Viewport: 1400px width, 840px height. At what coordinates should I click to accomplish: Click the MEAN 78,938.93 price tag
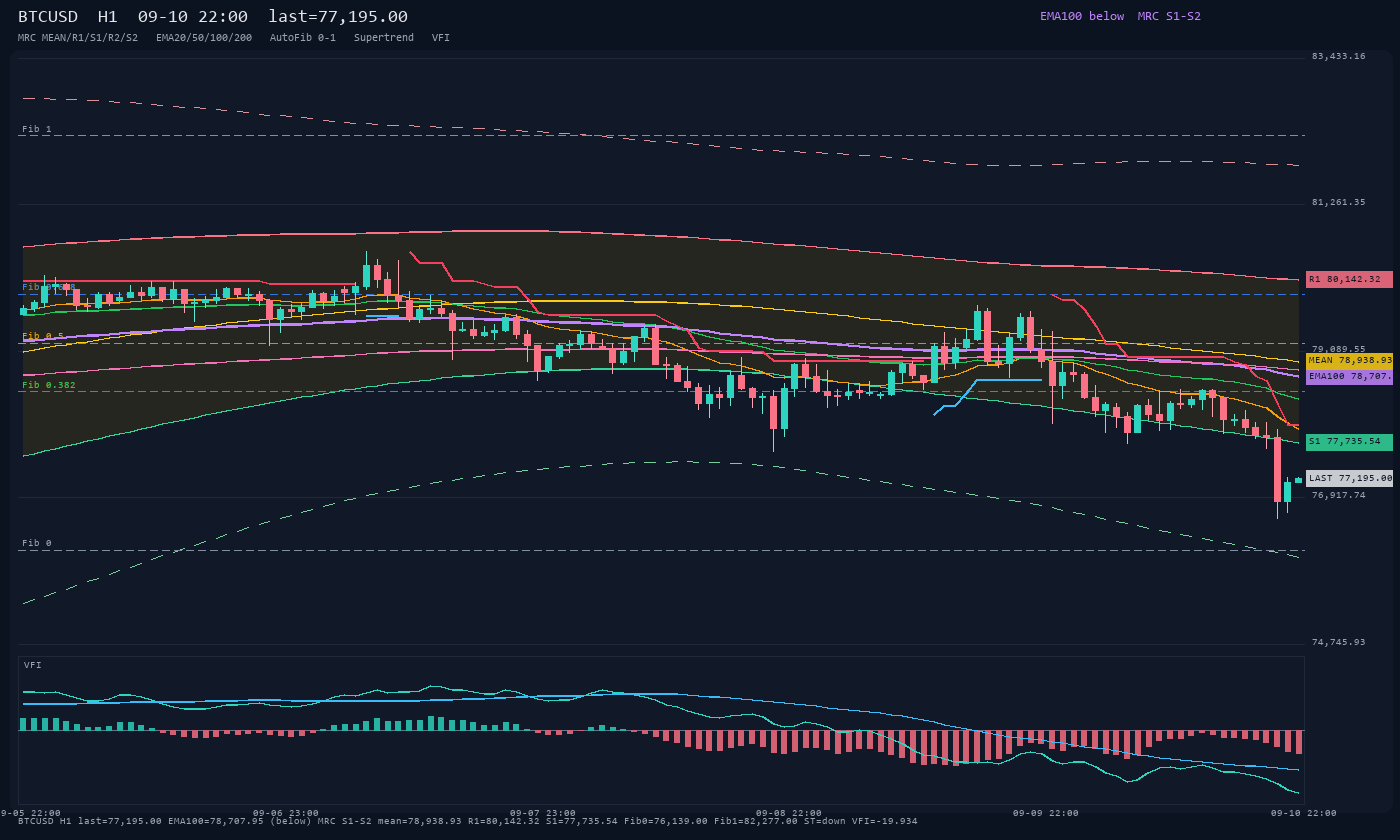pos(1349,360)
